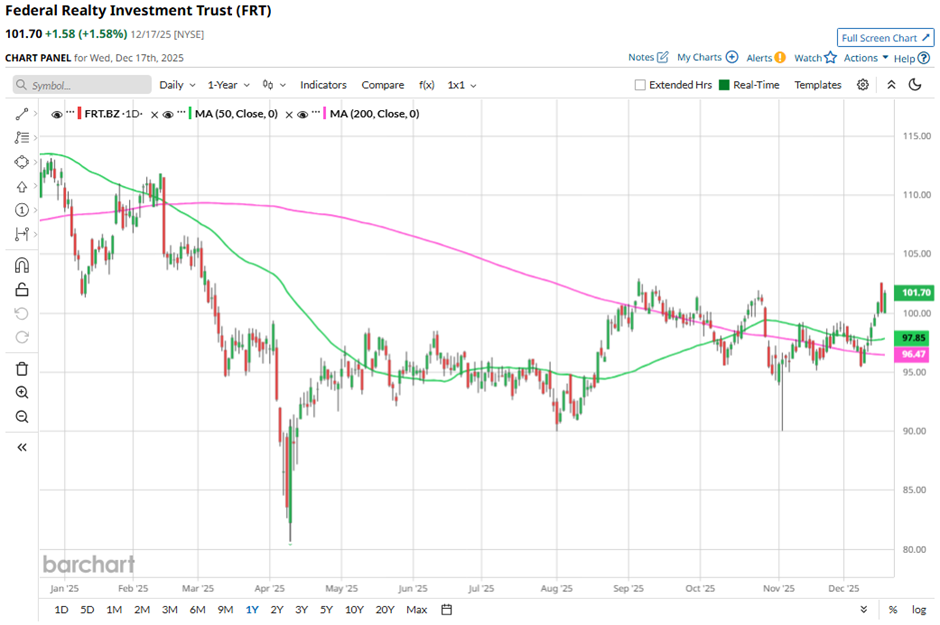Zoom in using the magnifier plus icon
This screenshot has width=940, height=625.
point(21,393)
